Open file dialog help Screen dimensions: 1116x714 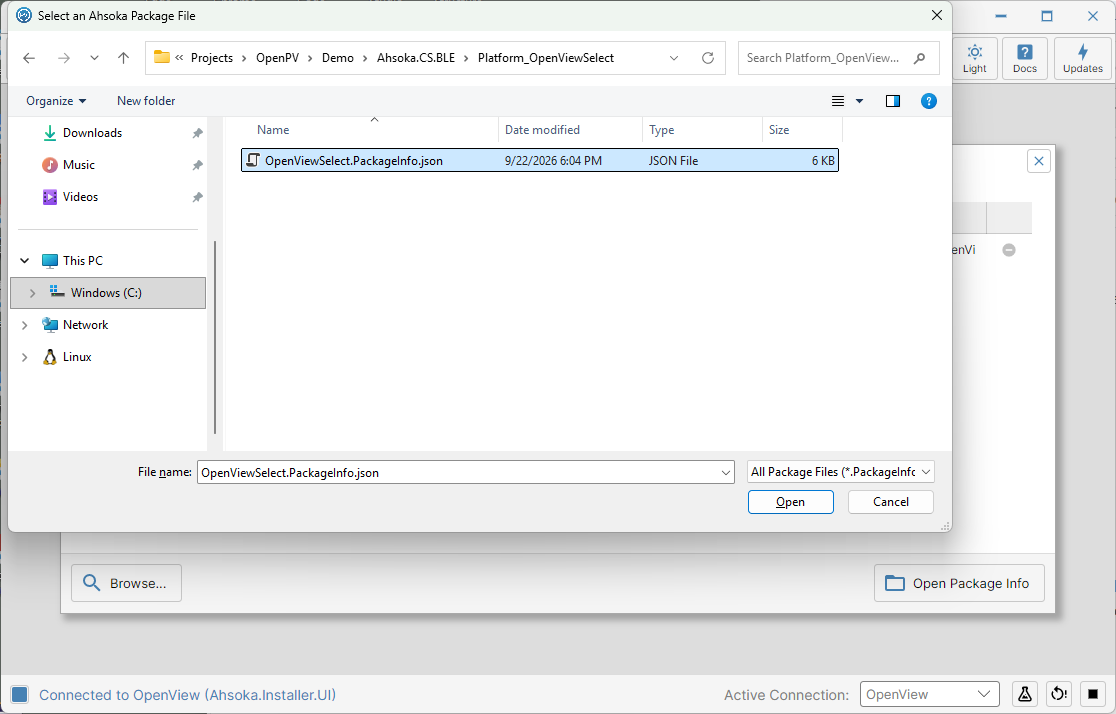point(928,101)
